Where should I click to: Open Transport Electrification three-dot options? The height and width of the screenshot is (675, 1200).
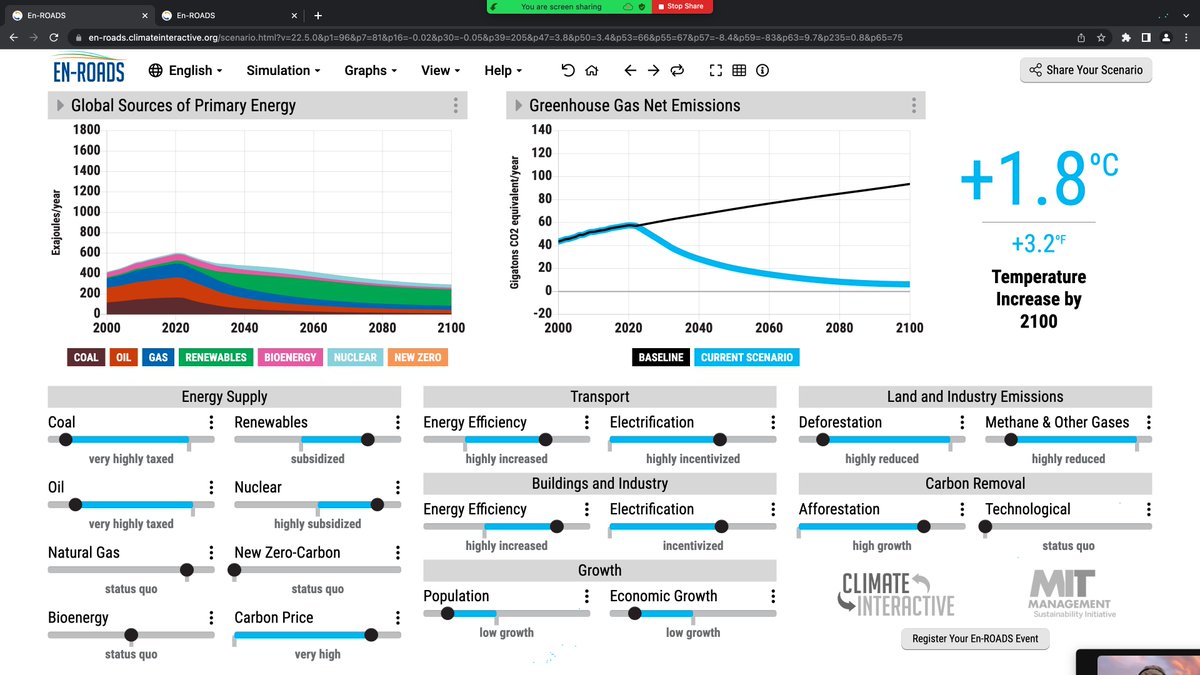[773, 423]
